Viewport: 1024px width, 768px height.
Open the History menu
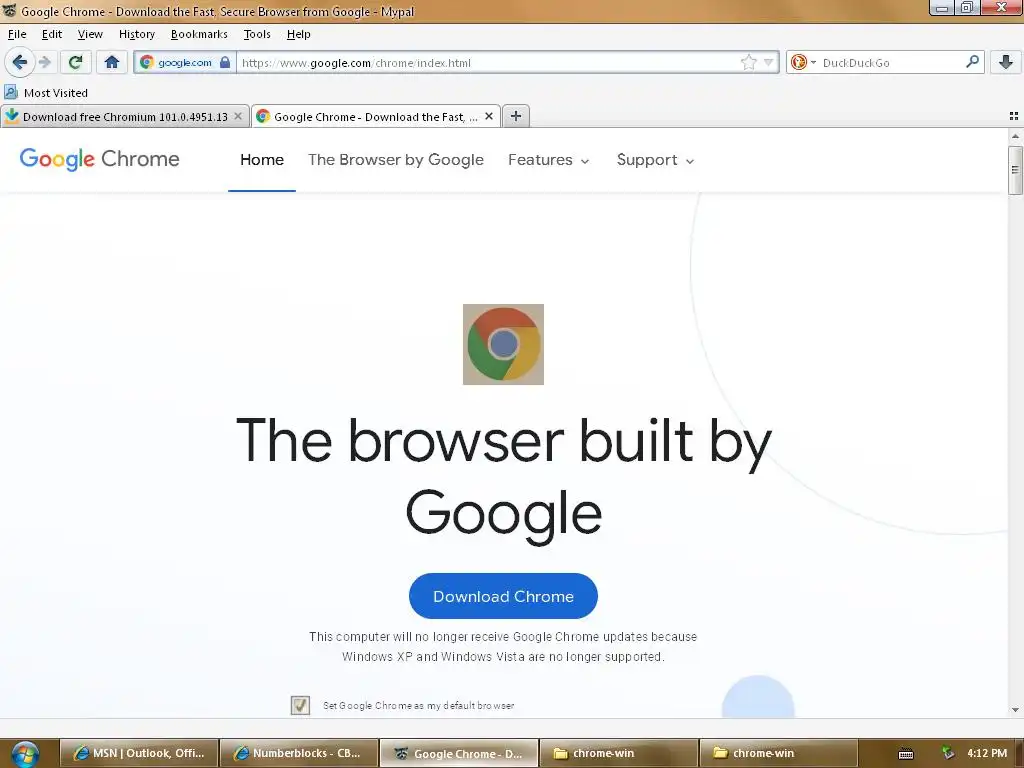point(136,34)
